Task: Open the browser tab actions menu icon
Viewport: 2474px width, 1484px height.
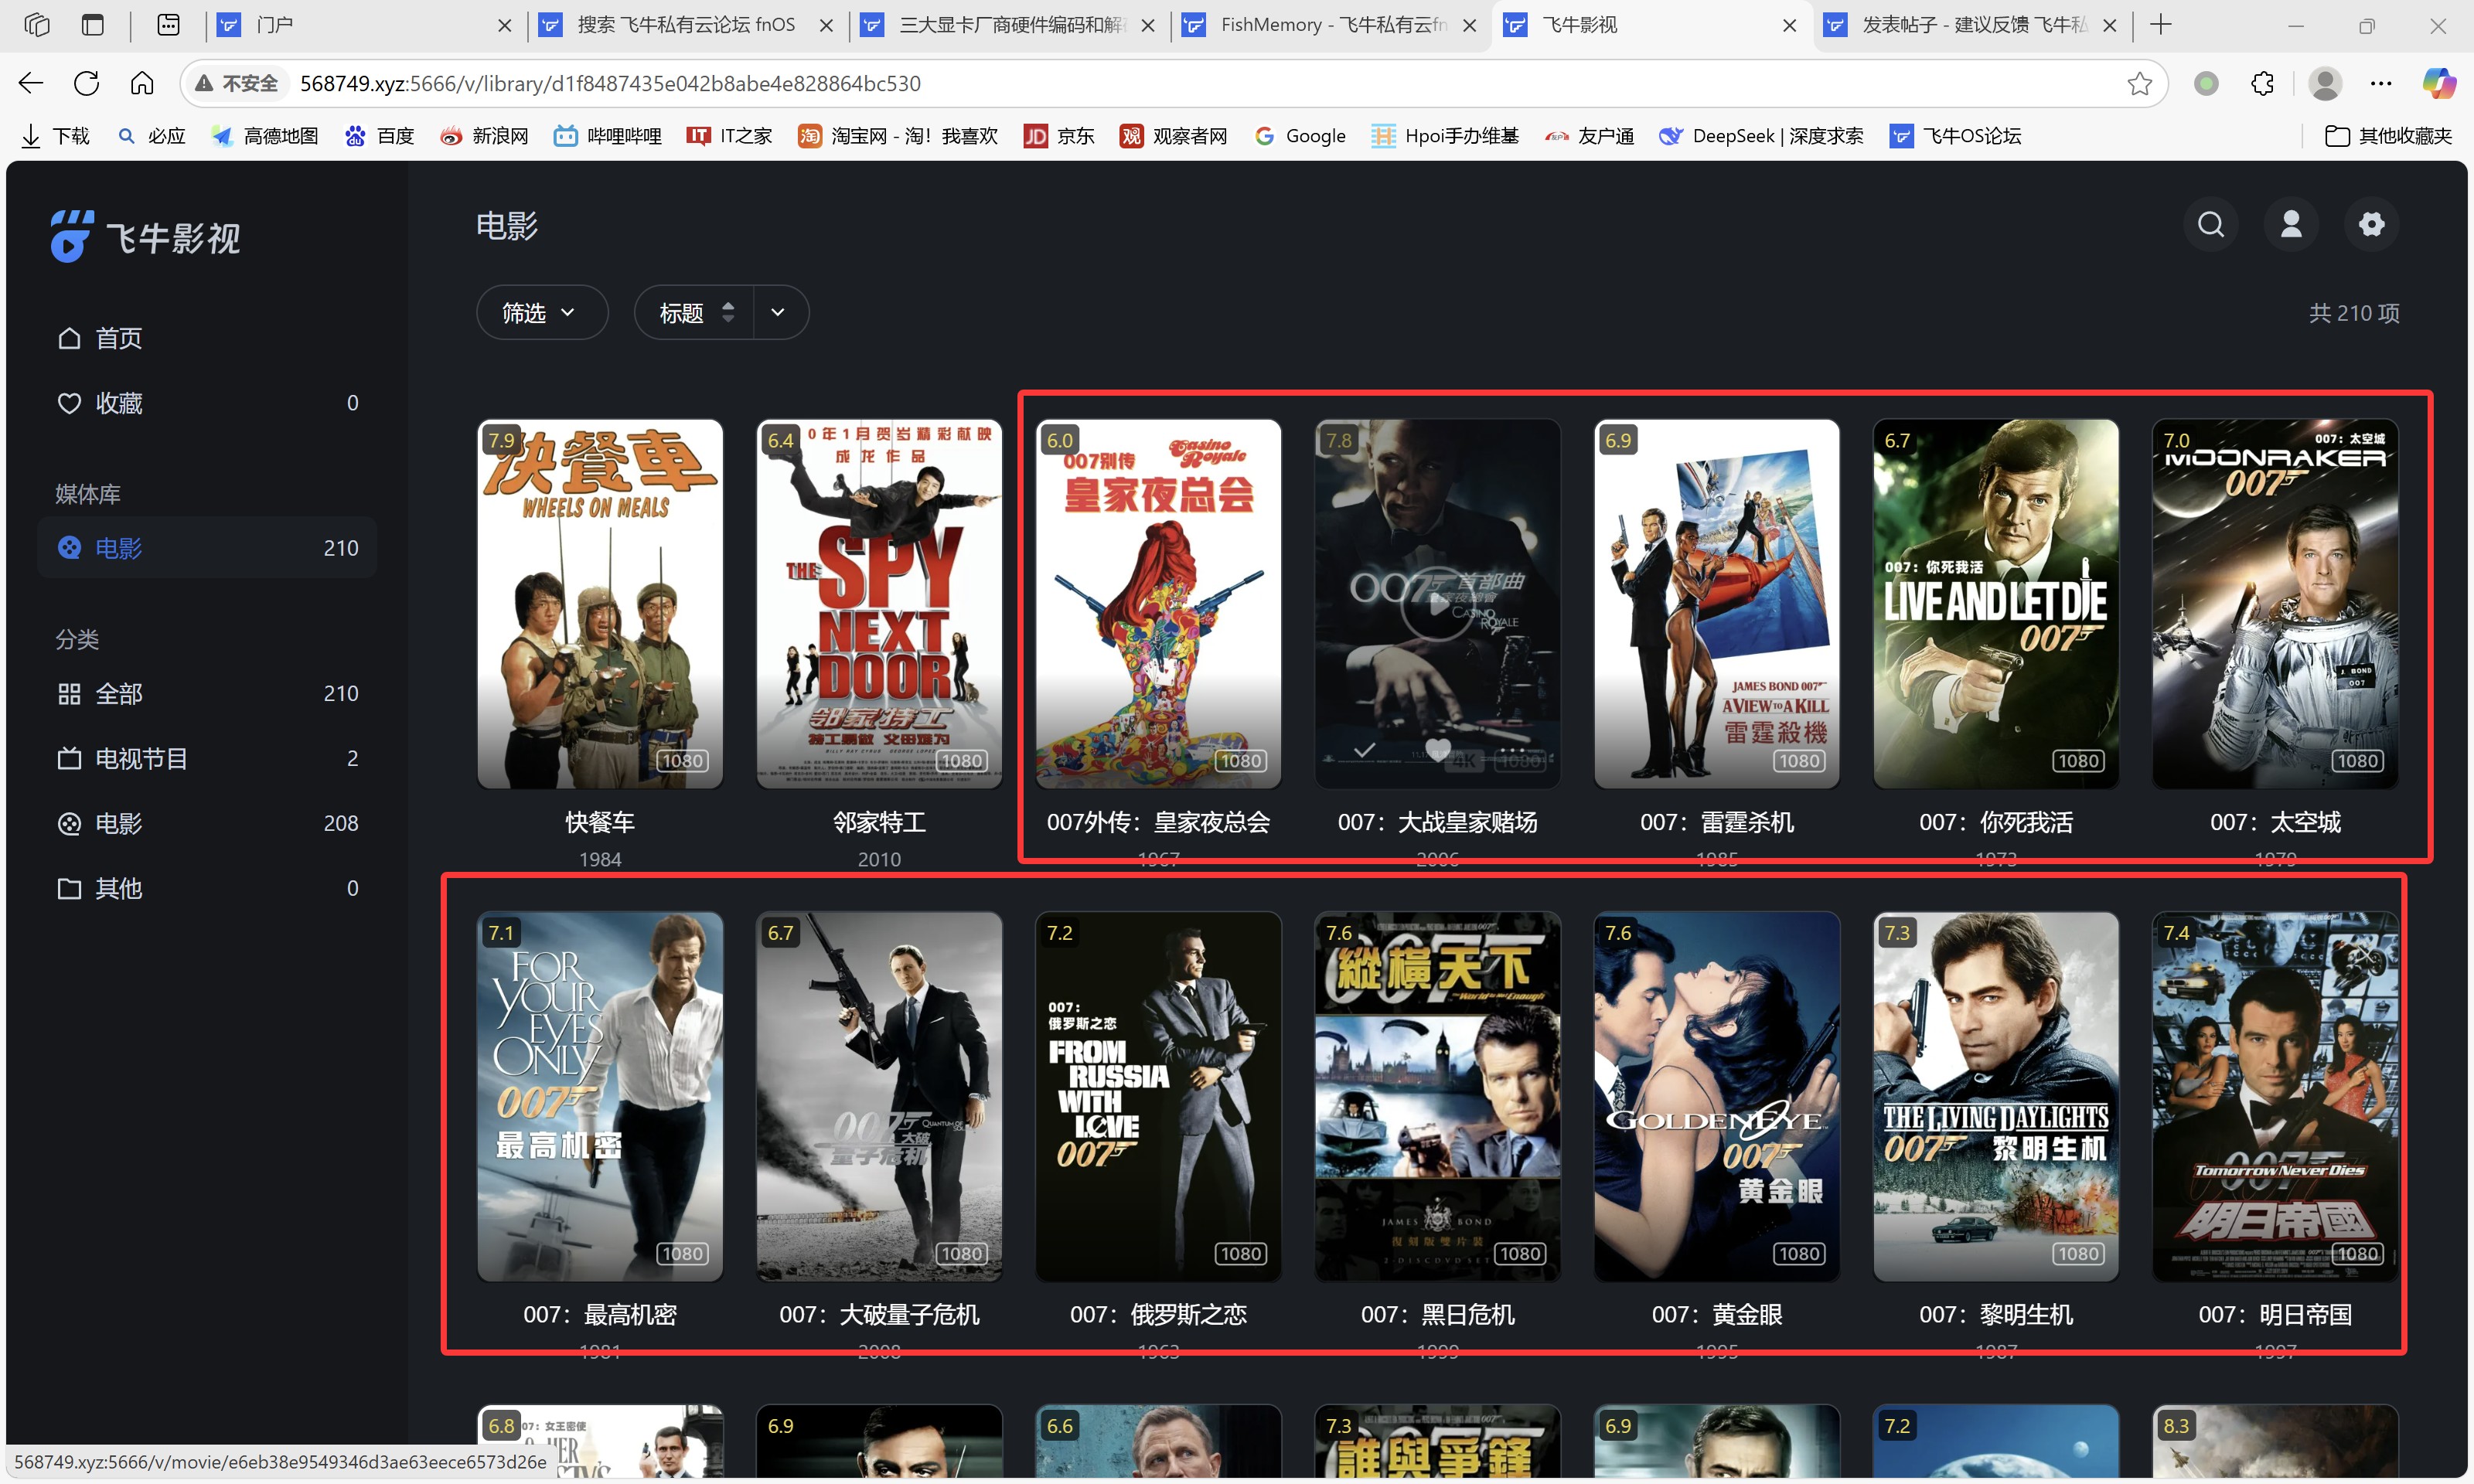Action: point(93,25)
